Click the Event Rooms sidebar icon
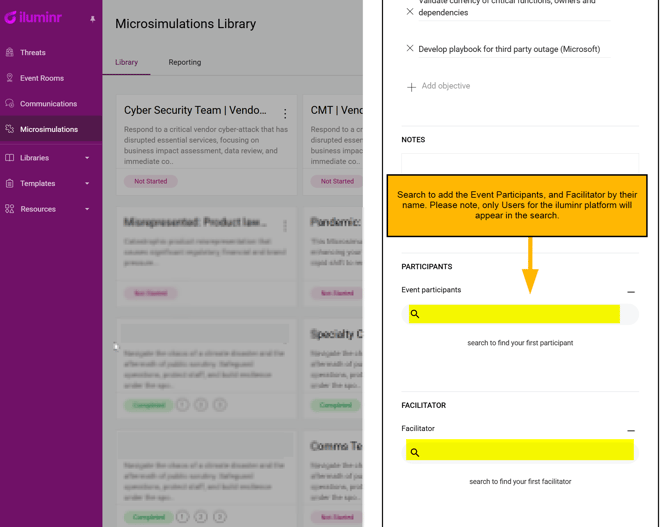 [10, 78]
